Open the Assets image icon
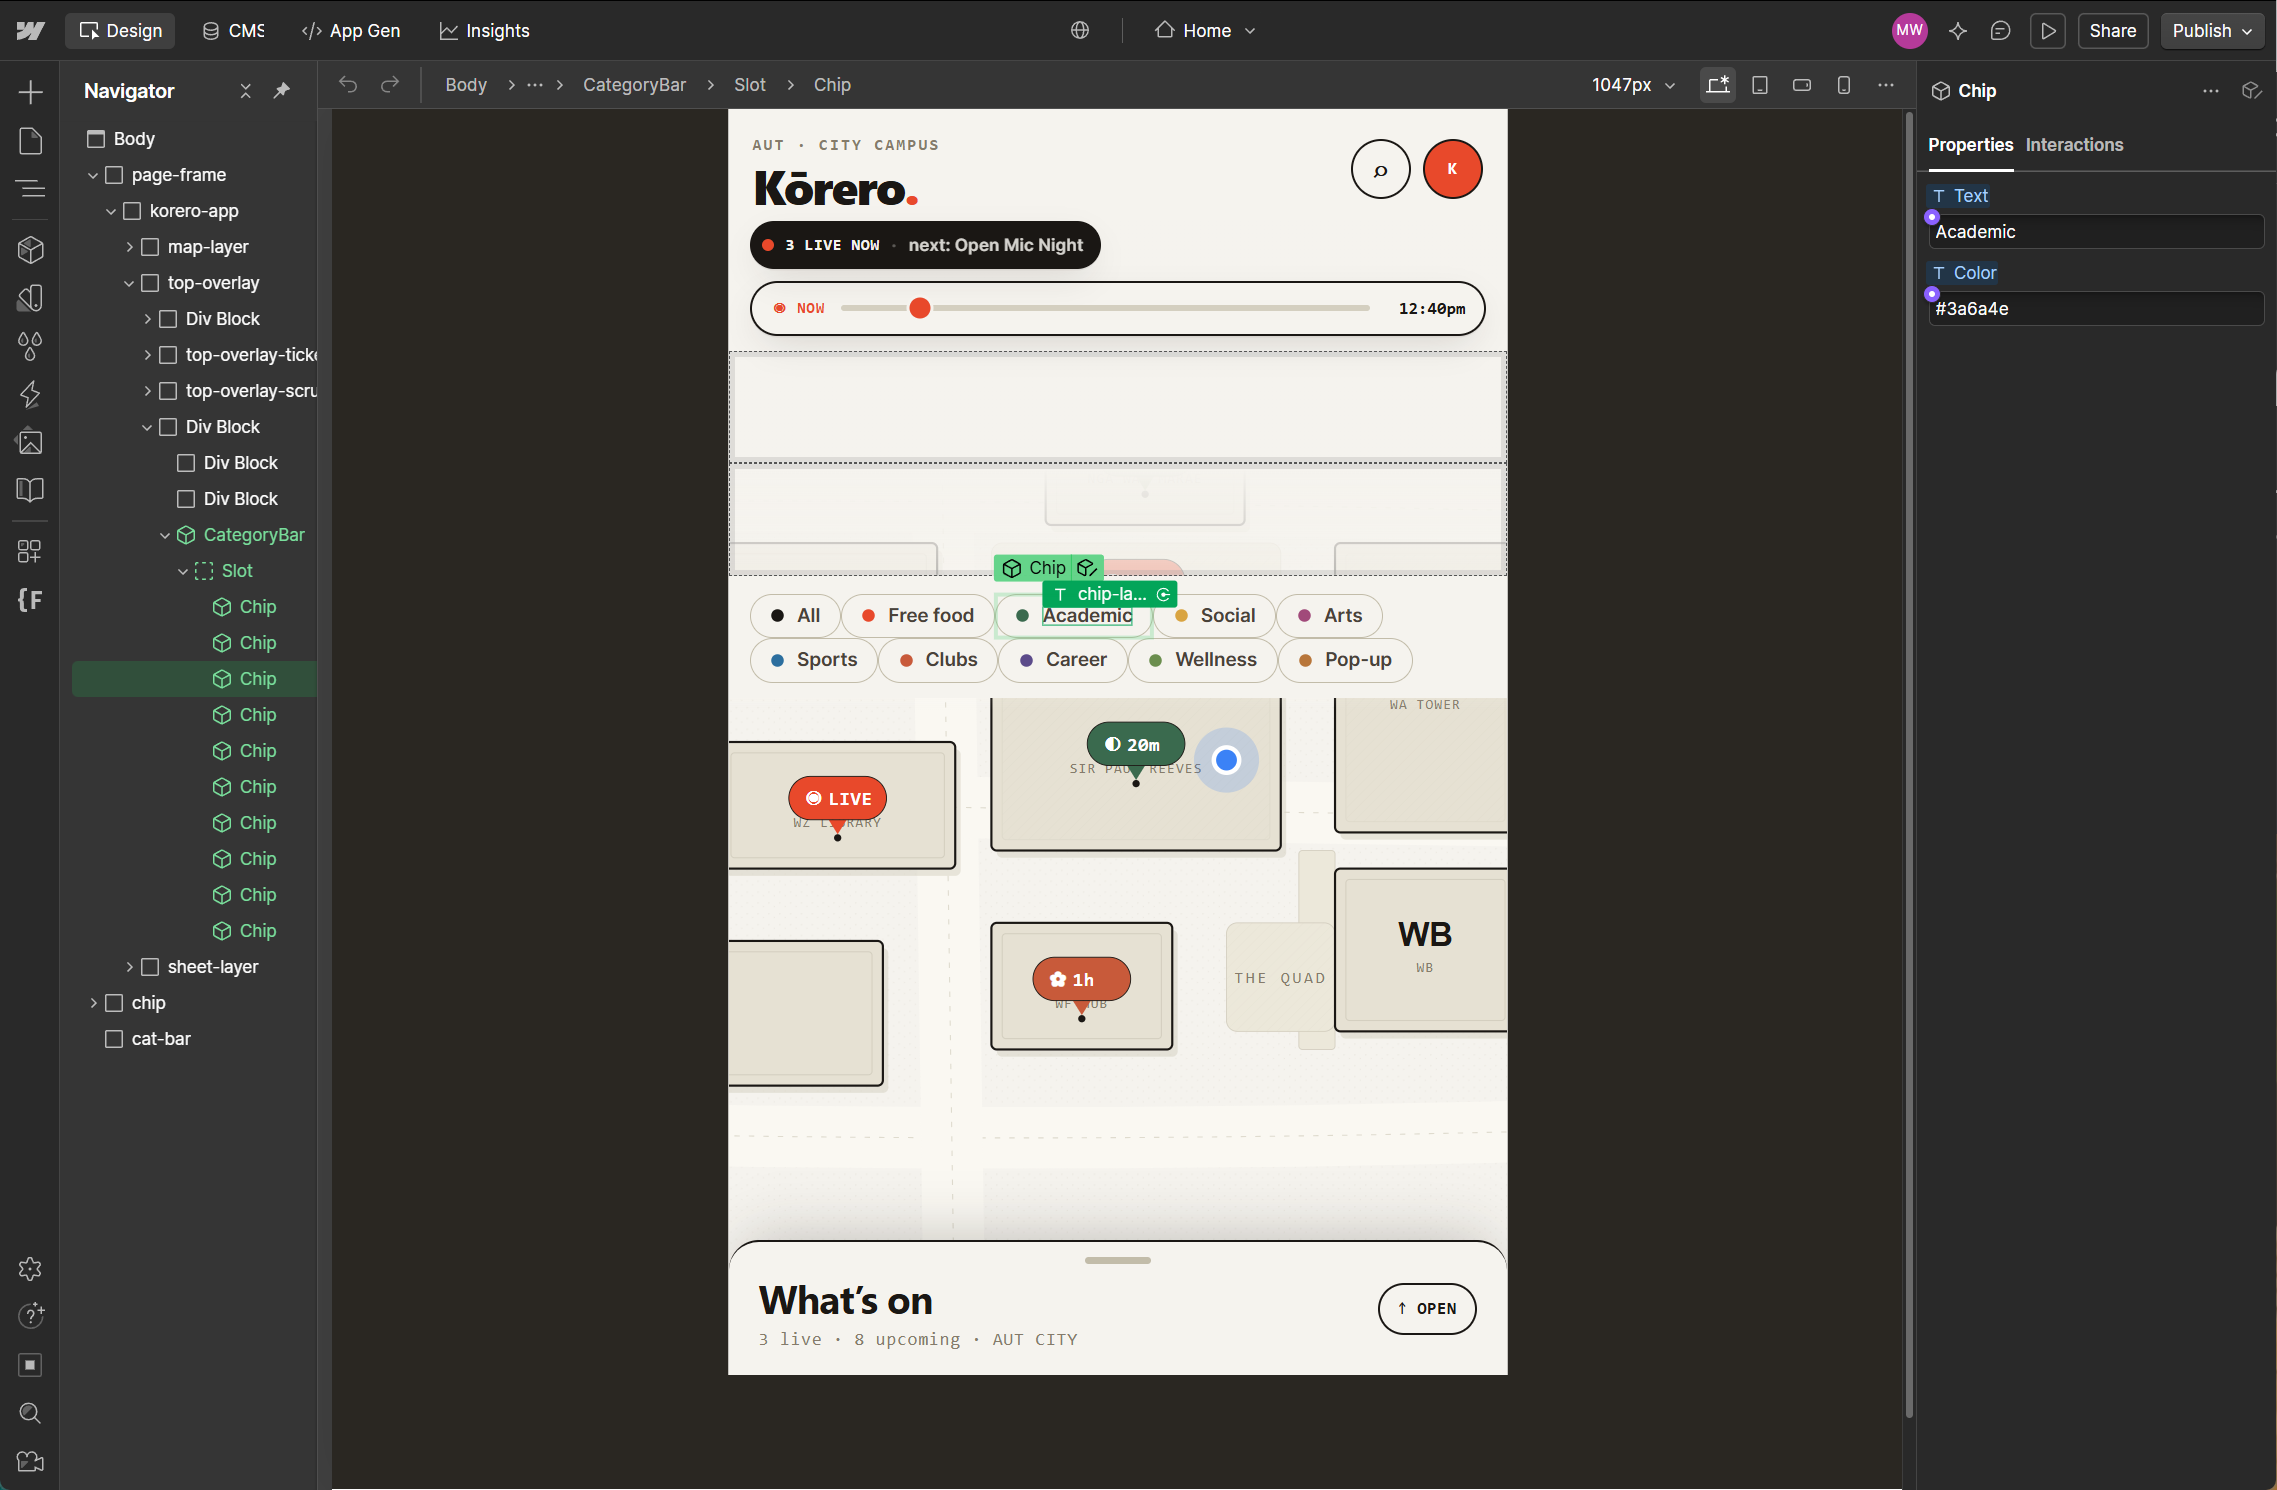The image size is (2277, 1490). [30, 442]
